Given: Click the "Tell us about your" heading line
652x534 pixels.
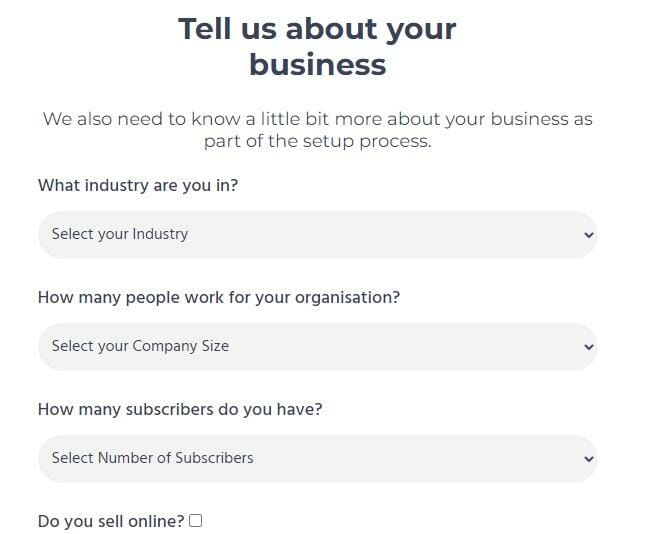Looking at the screenshot, I should tap(317, 29).
